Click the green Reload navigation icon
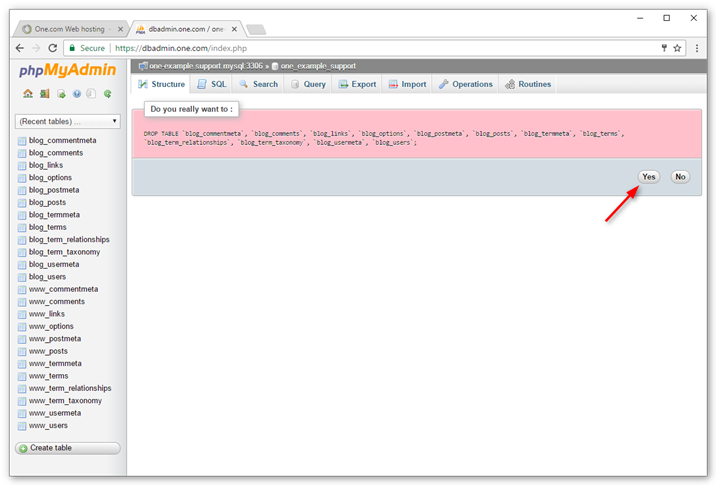The width and height of the screenshot is (716, 485). [107, 94]
